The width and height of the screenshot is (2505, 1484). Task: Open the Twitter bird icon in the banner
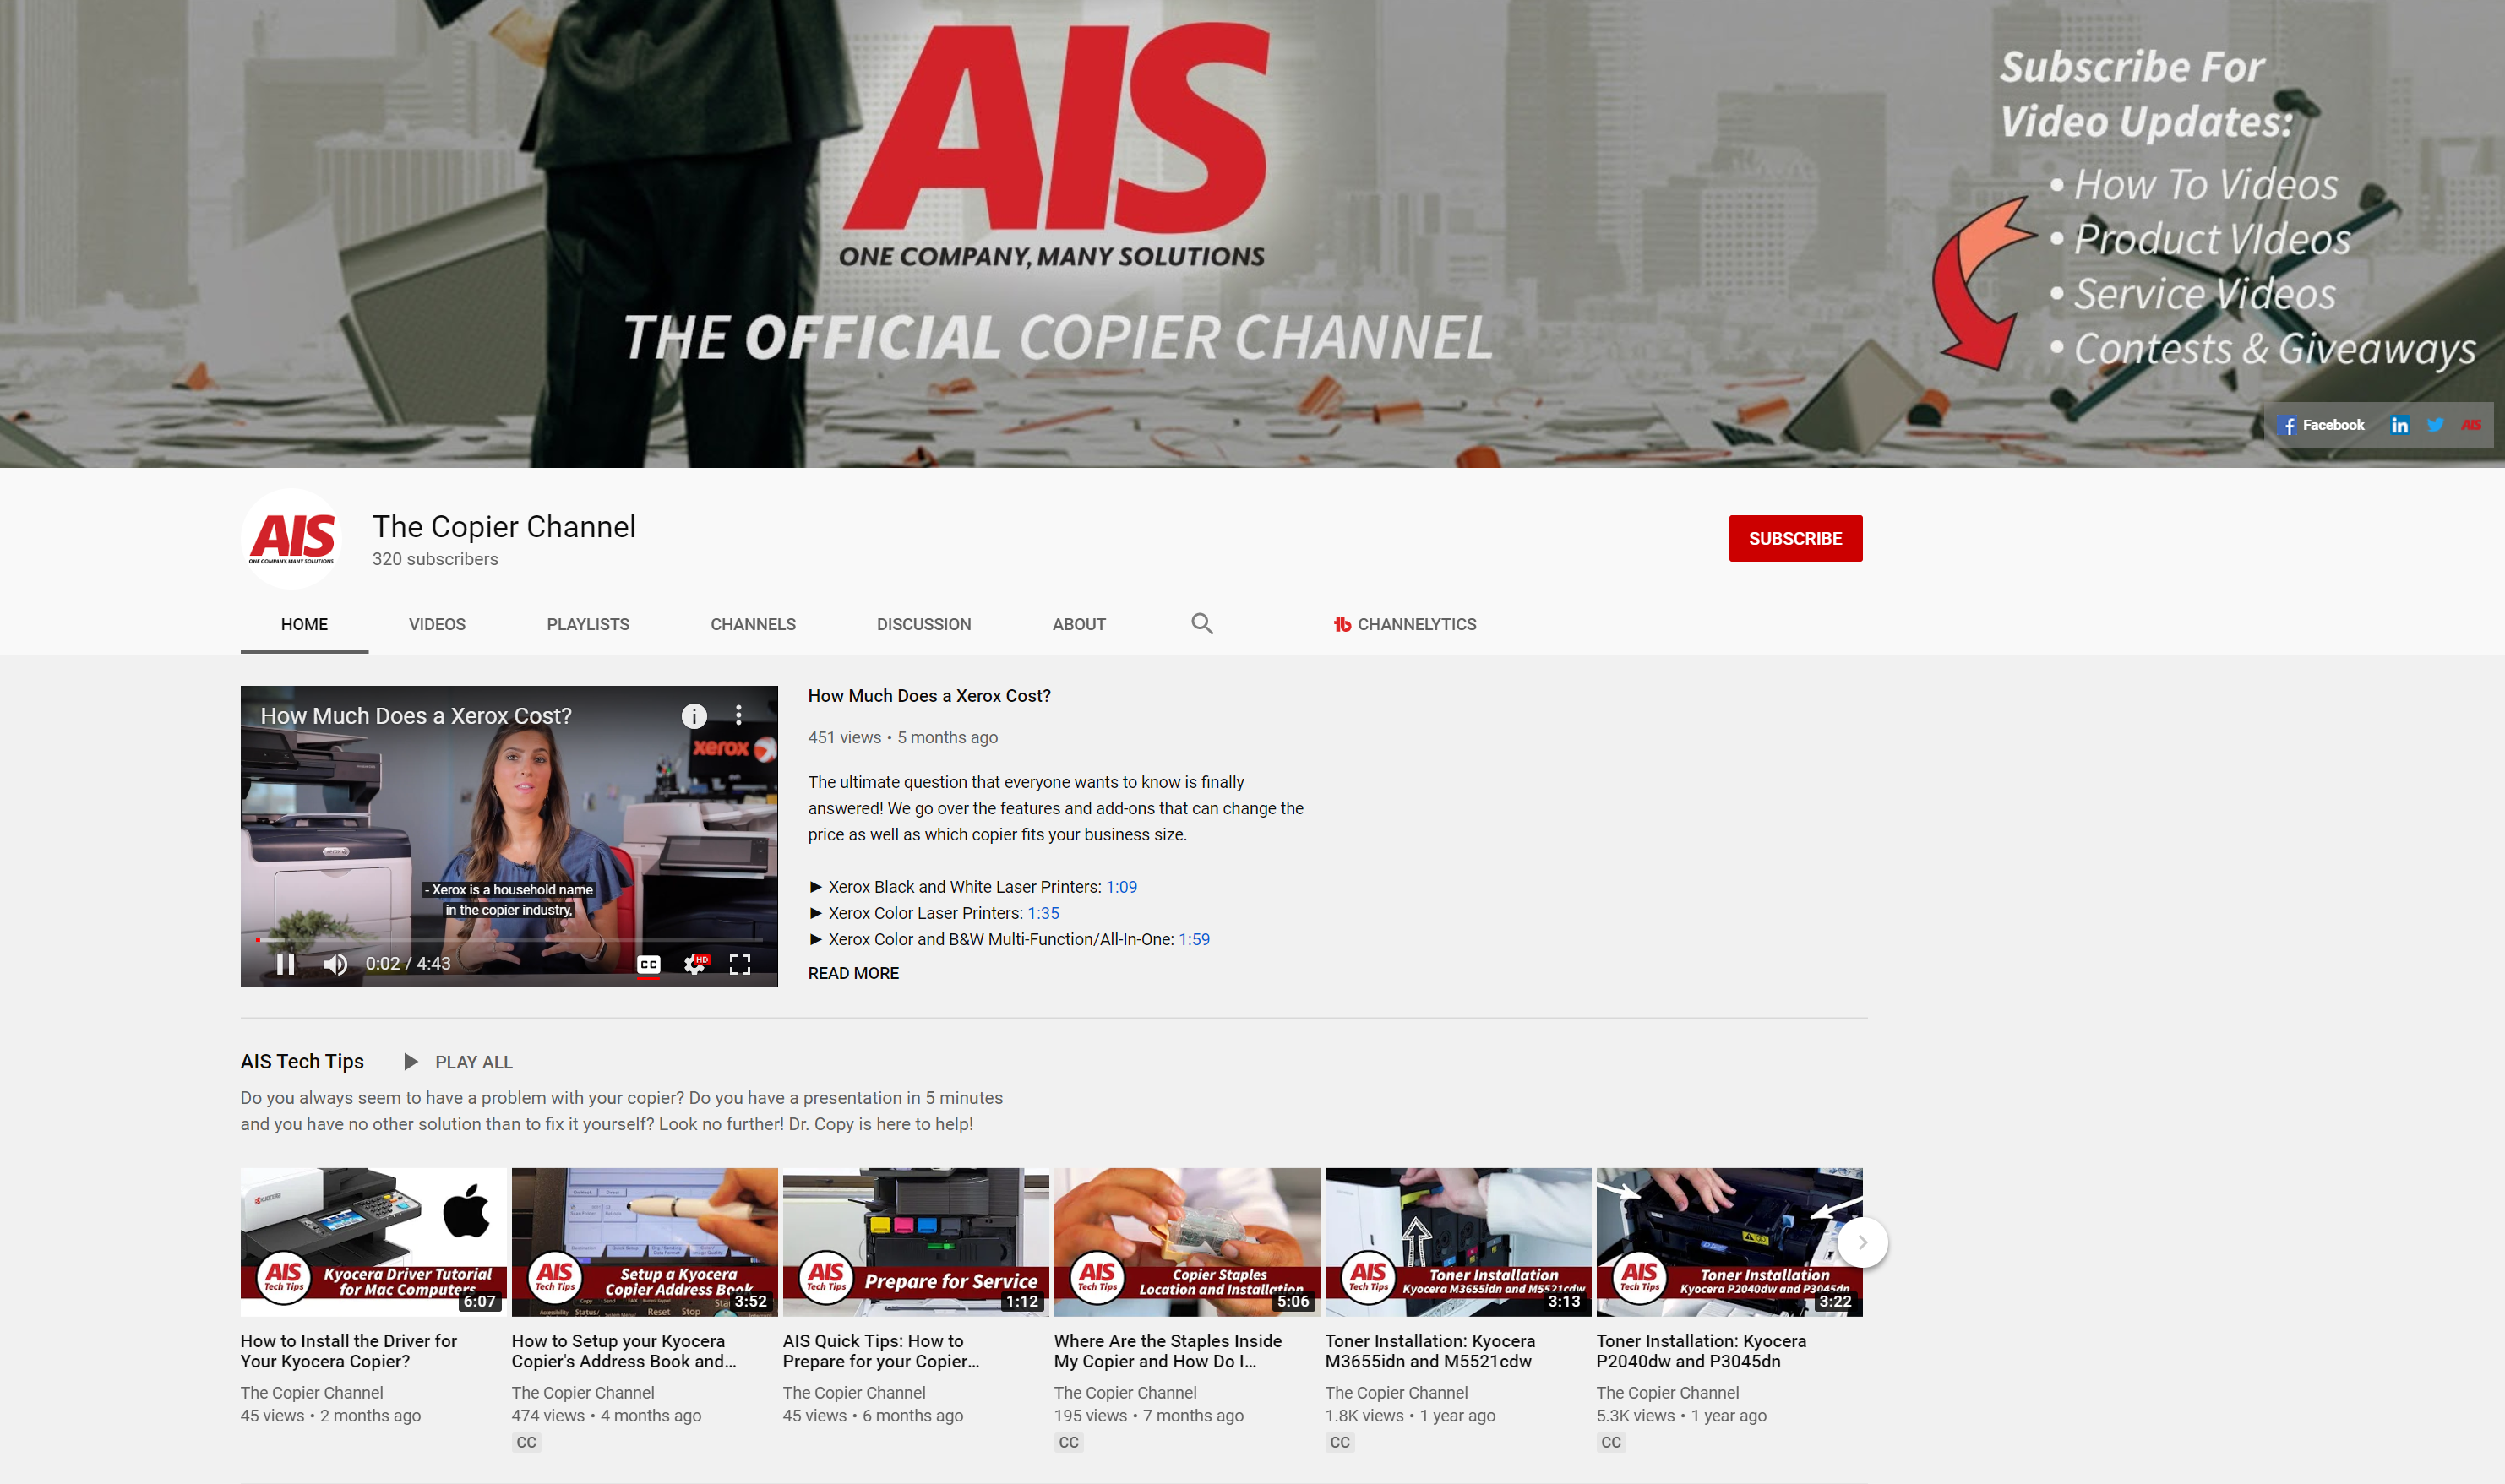(x=2435, y=425)
